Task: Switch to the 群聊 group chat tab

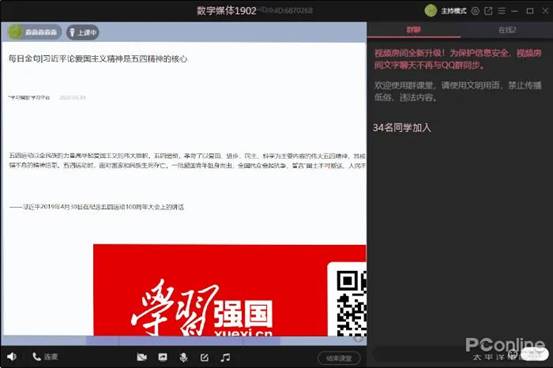Action: [414, 30]
